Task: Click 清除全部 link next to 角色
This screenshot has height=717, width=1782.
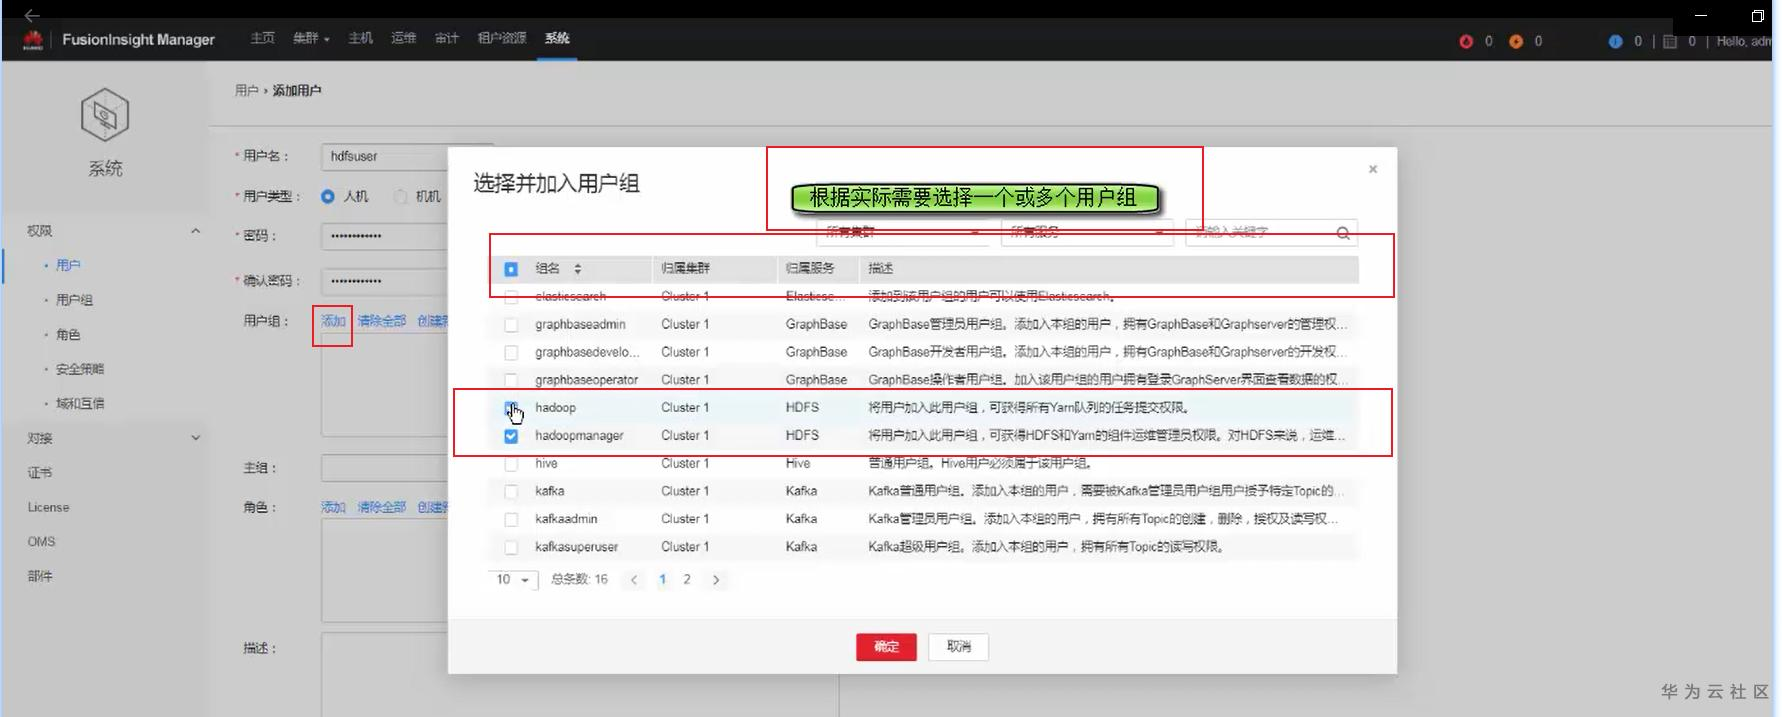Action: [x=382, y=507]
